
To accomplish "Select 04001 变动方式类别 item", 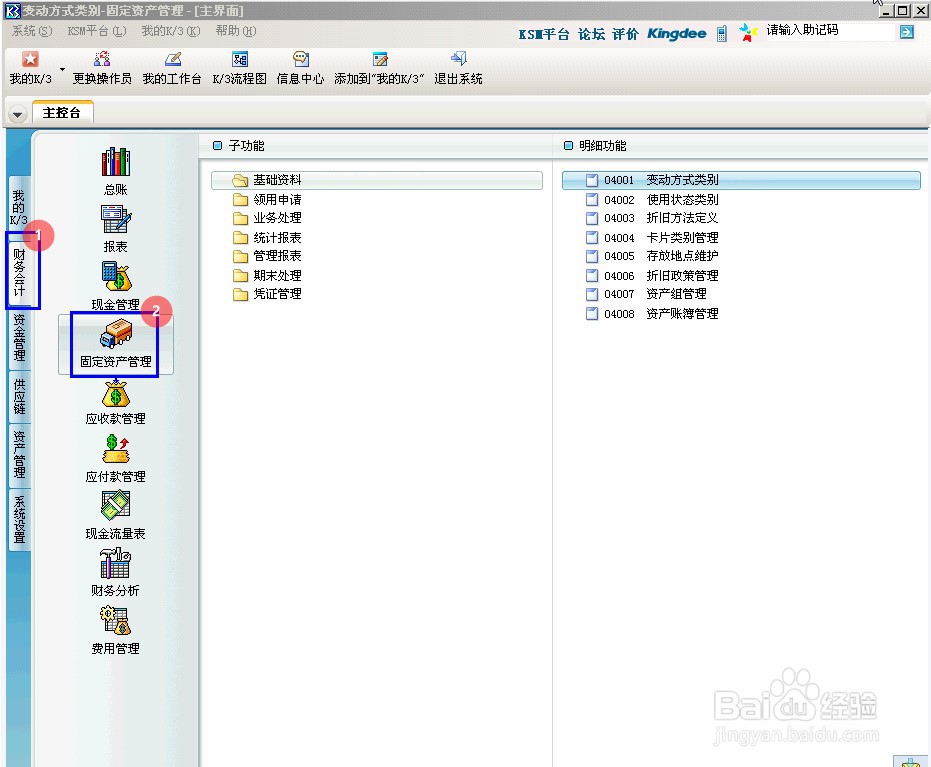I will pyautogui.click(x=741, y=180).
